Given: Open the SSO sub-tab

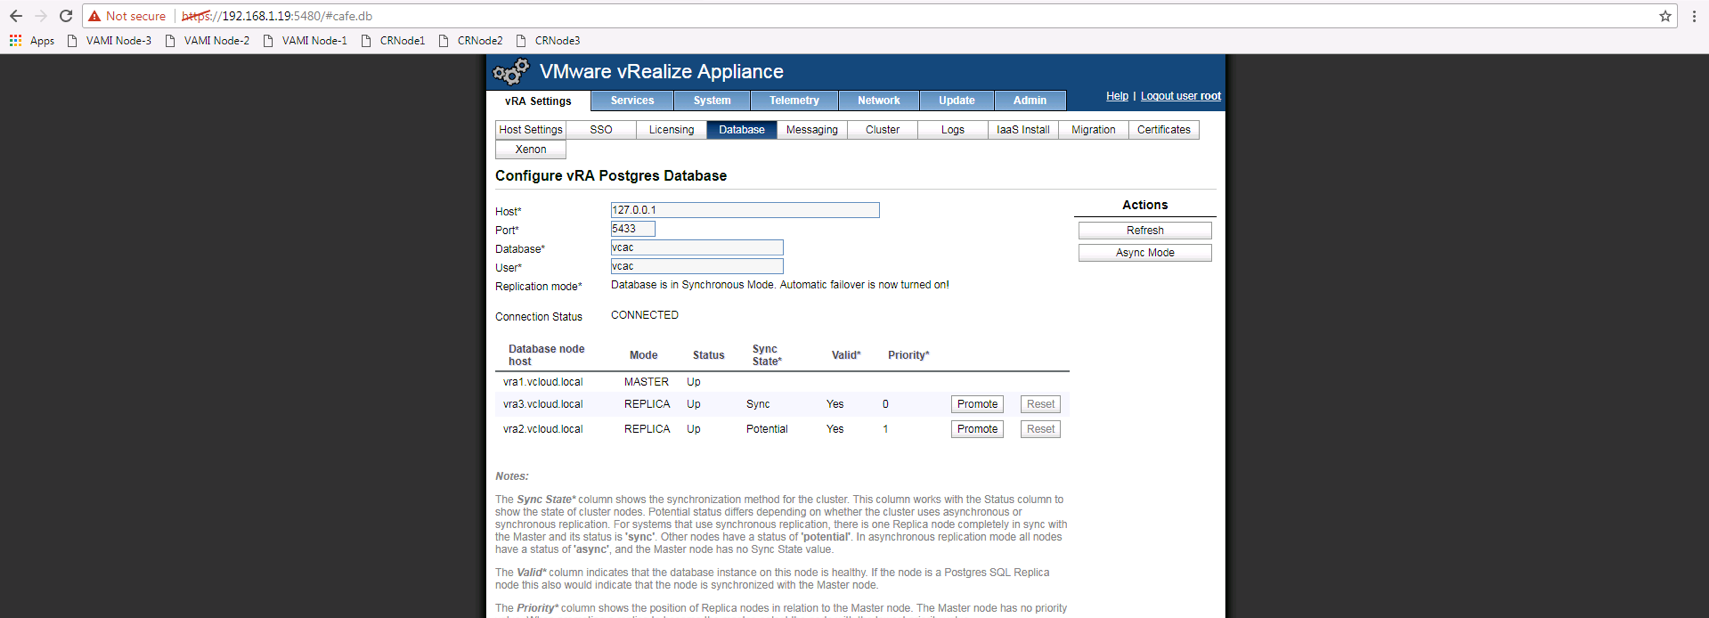Looking at the screenshot, I should (x=601, y=130).
